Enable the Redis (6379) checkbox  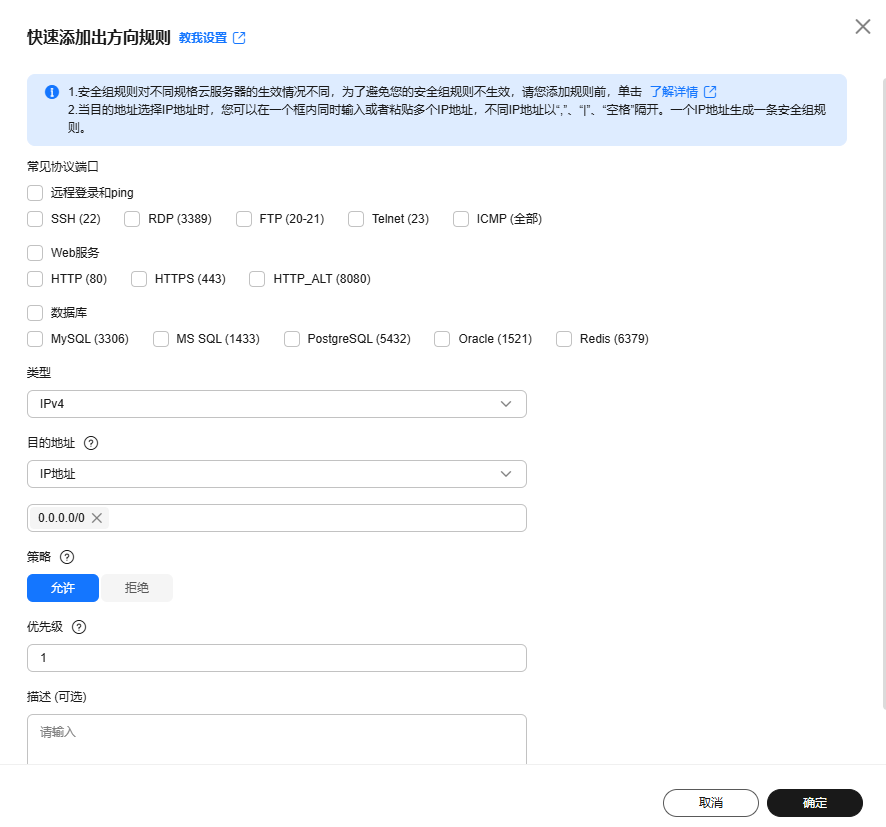(563, 339)
